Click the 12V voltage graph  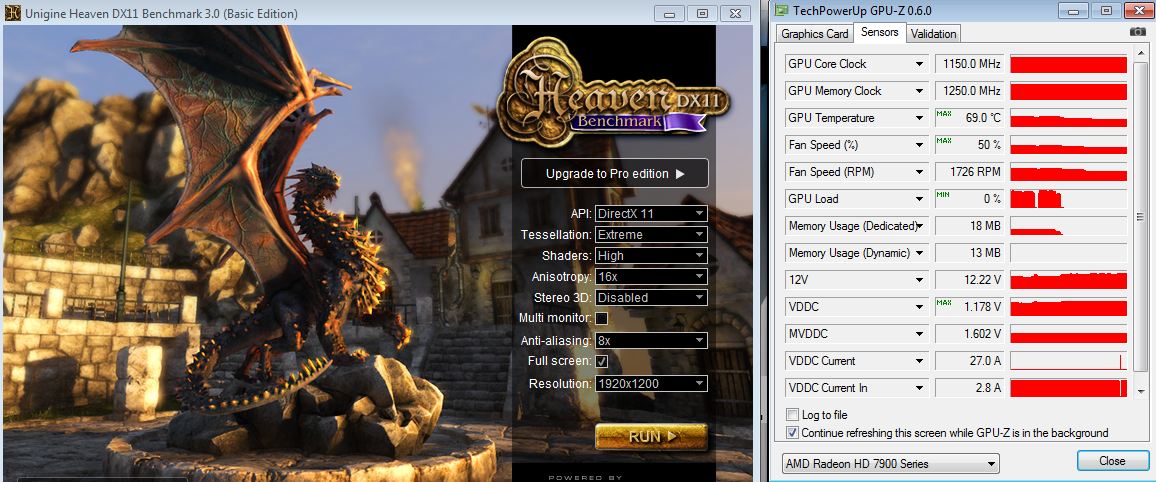[x=1068, y=280]
